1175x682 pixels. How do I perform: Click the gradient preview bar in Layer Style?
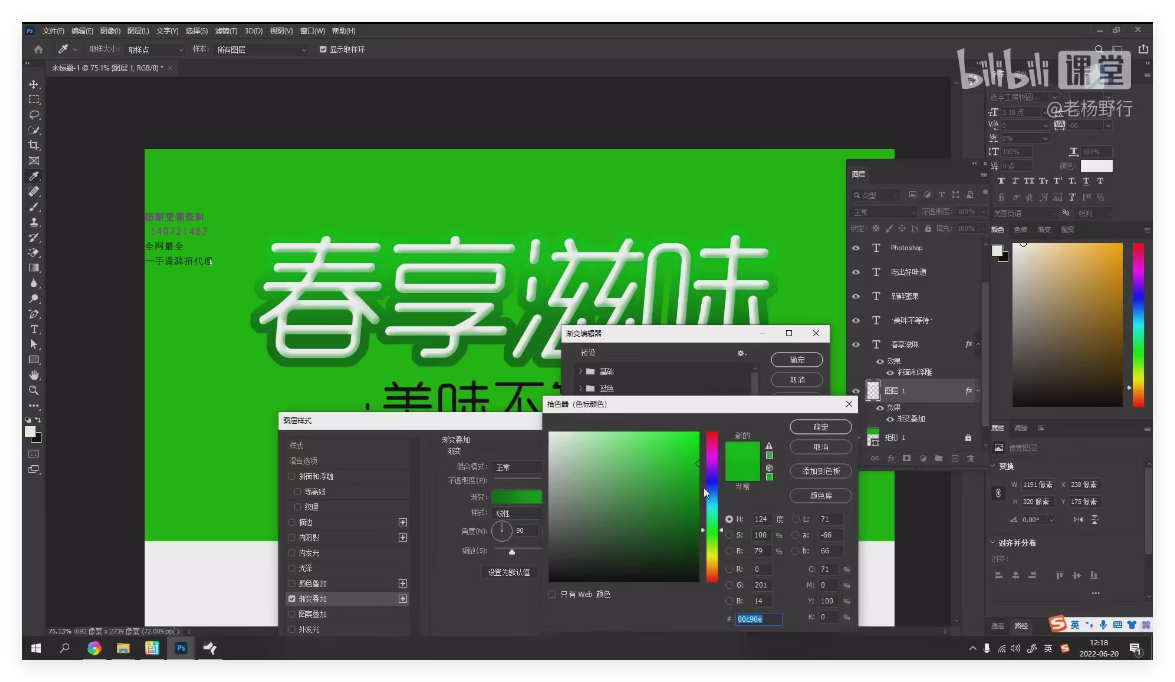click(516, 497)
